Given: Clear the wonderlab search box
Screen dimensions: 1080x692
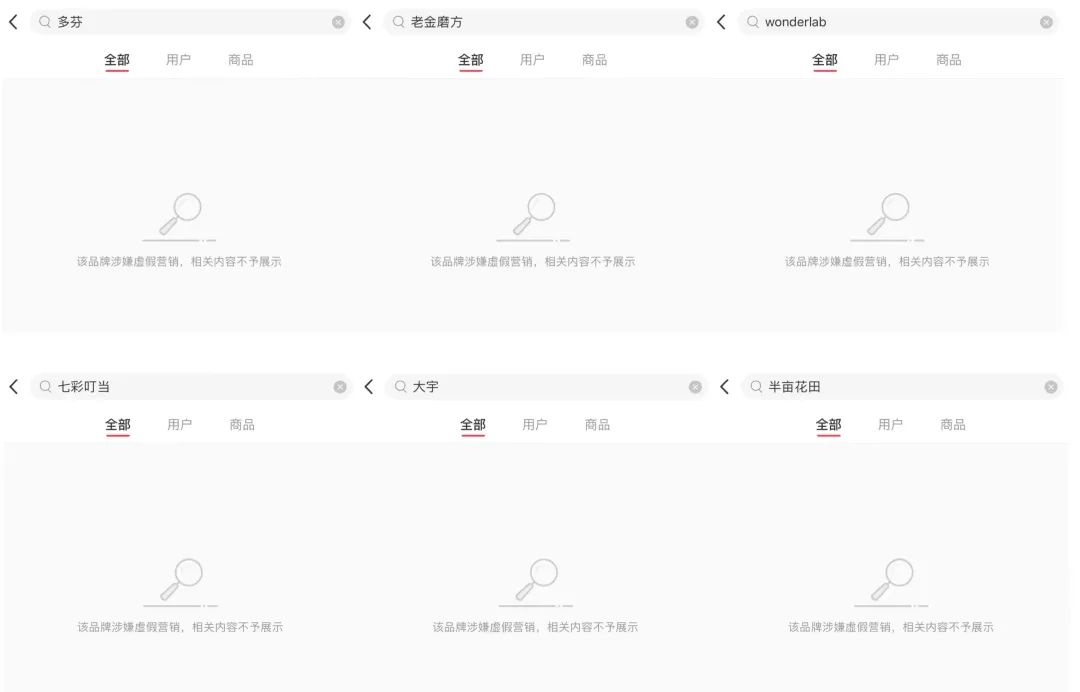Looking at the screenshot, I should click(x=1046, y=22).
